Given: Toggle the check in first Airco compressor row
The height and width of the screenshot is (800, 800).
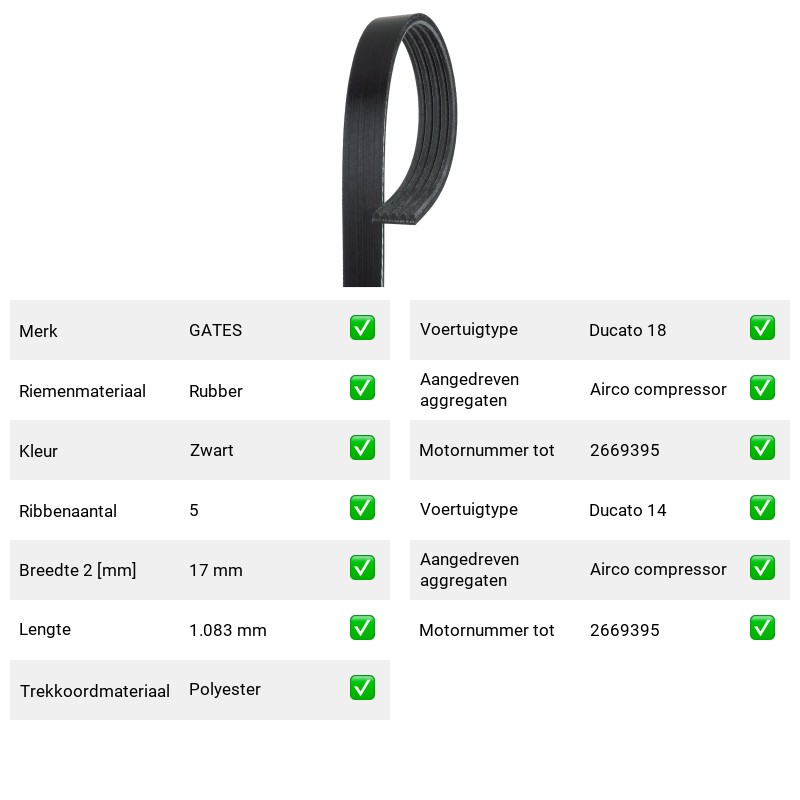Looking at the screenshot, I should point(762,388).
